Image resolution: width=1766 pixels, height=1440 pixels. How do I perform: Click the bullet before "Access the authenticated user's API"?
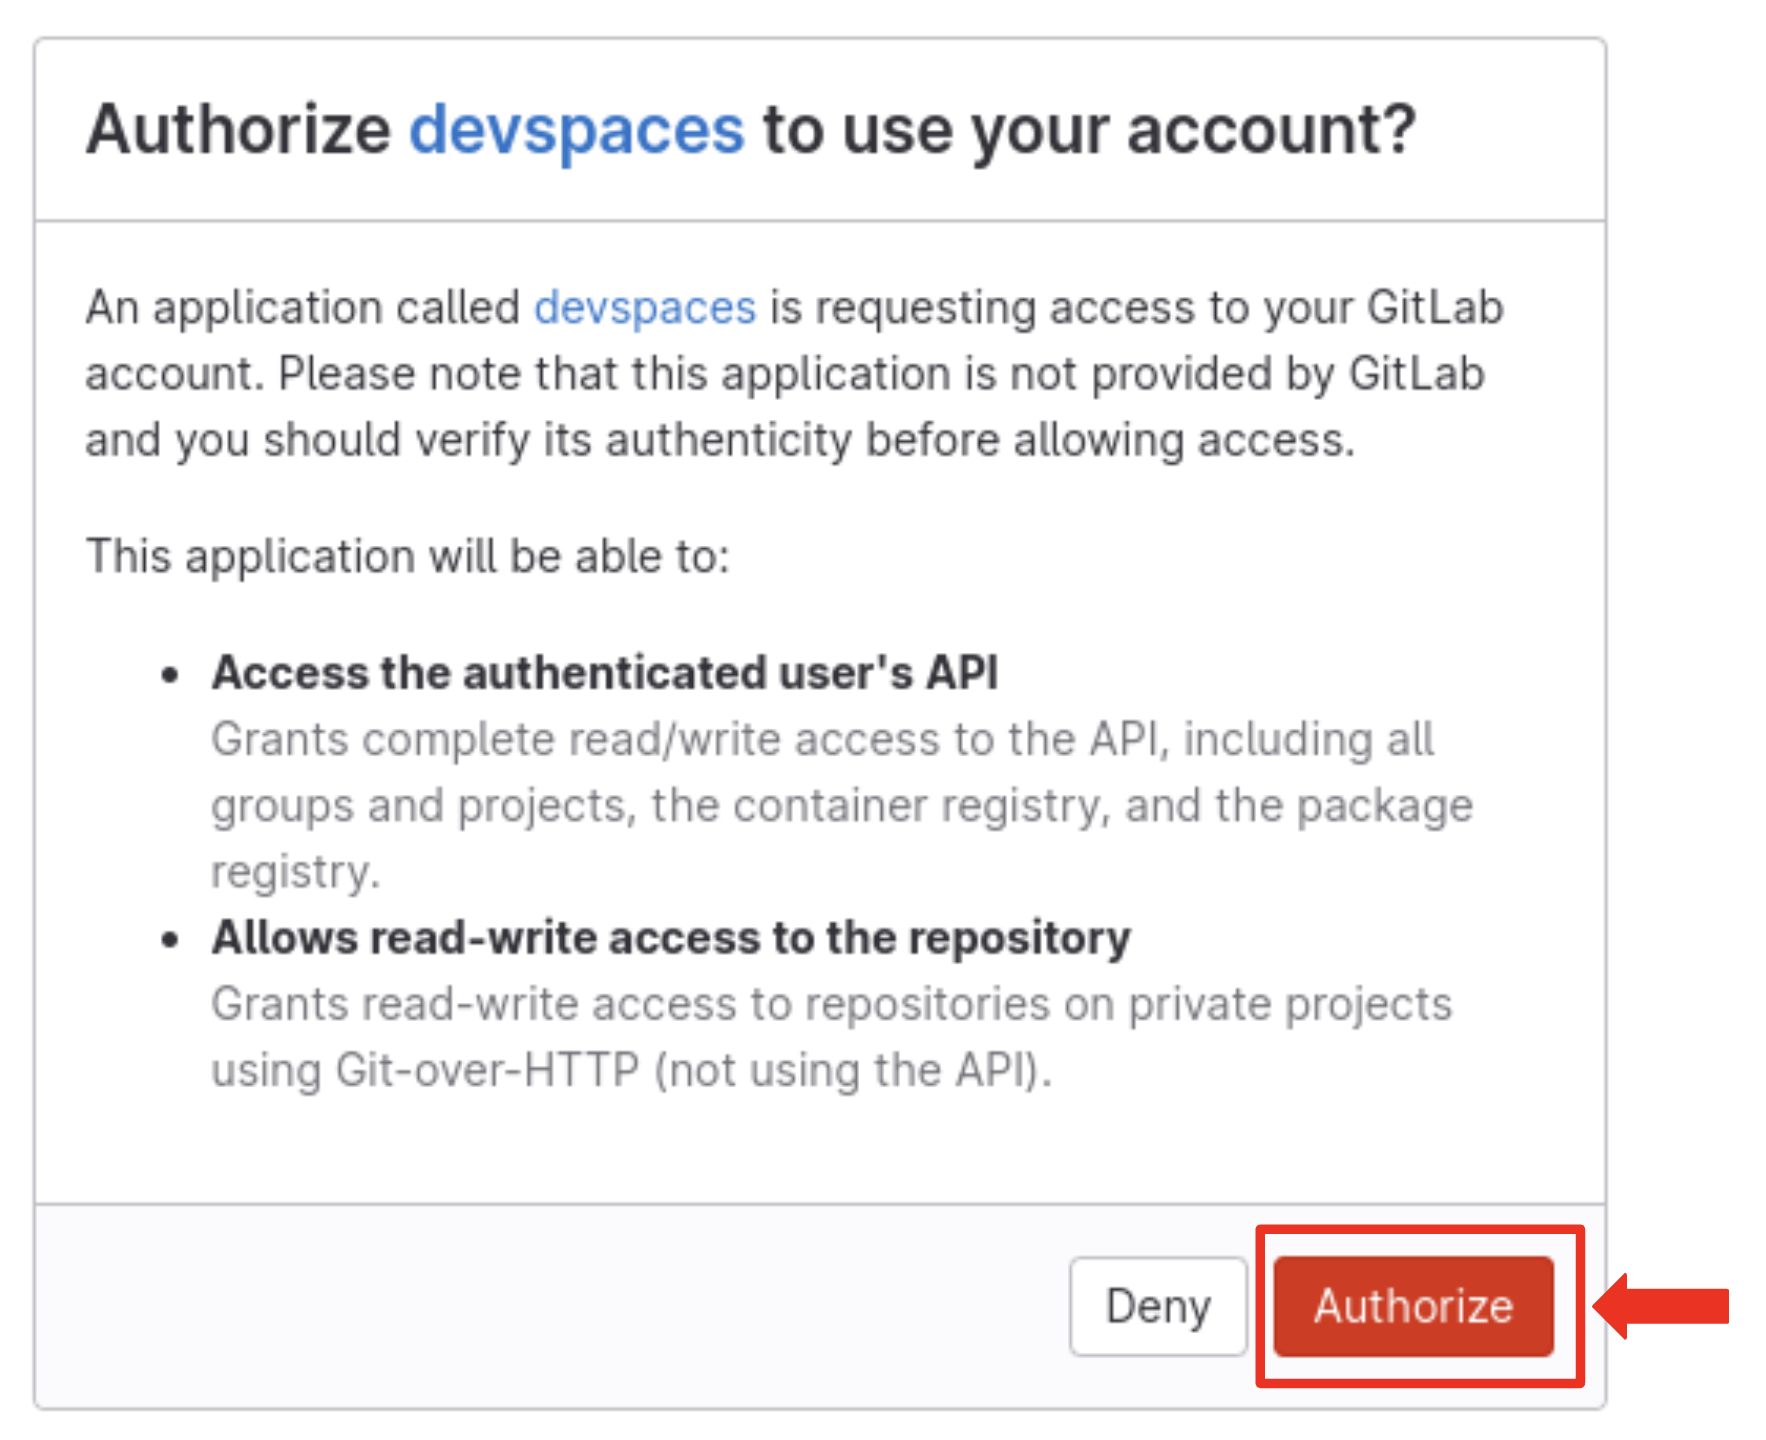click(x=170, y=675)
